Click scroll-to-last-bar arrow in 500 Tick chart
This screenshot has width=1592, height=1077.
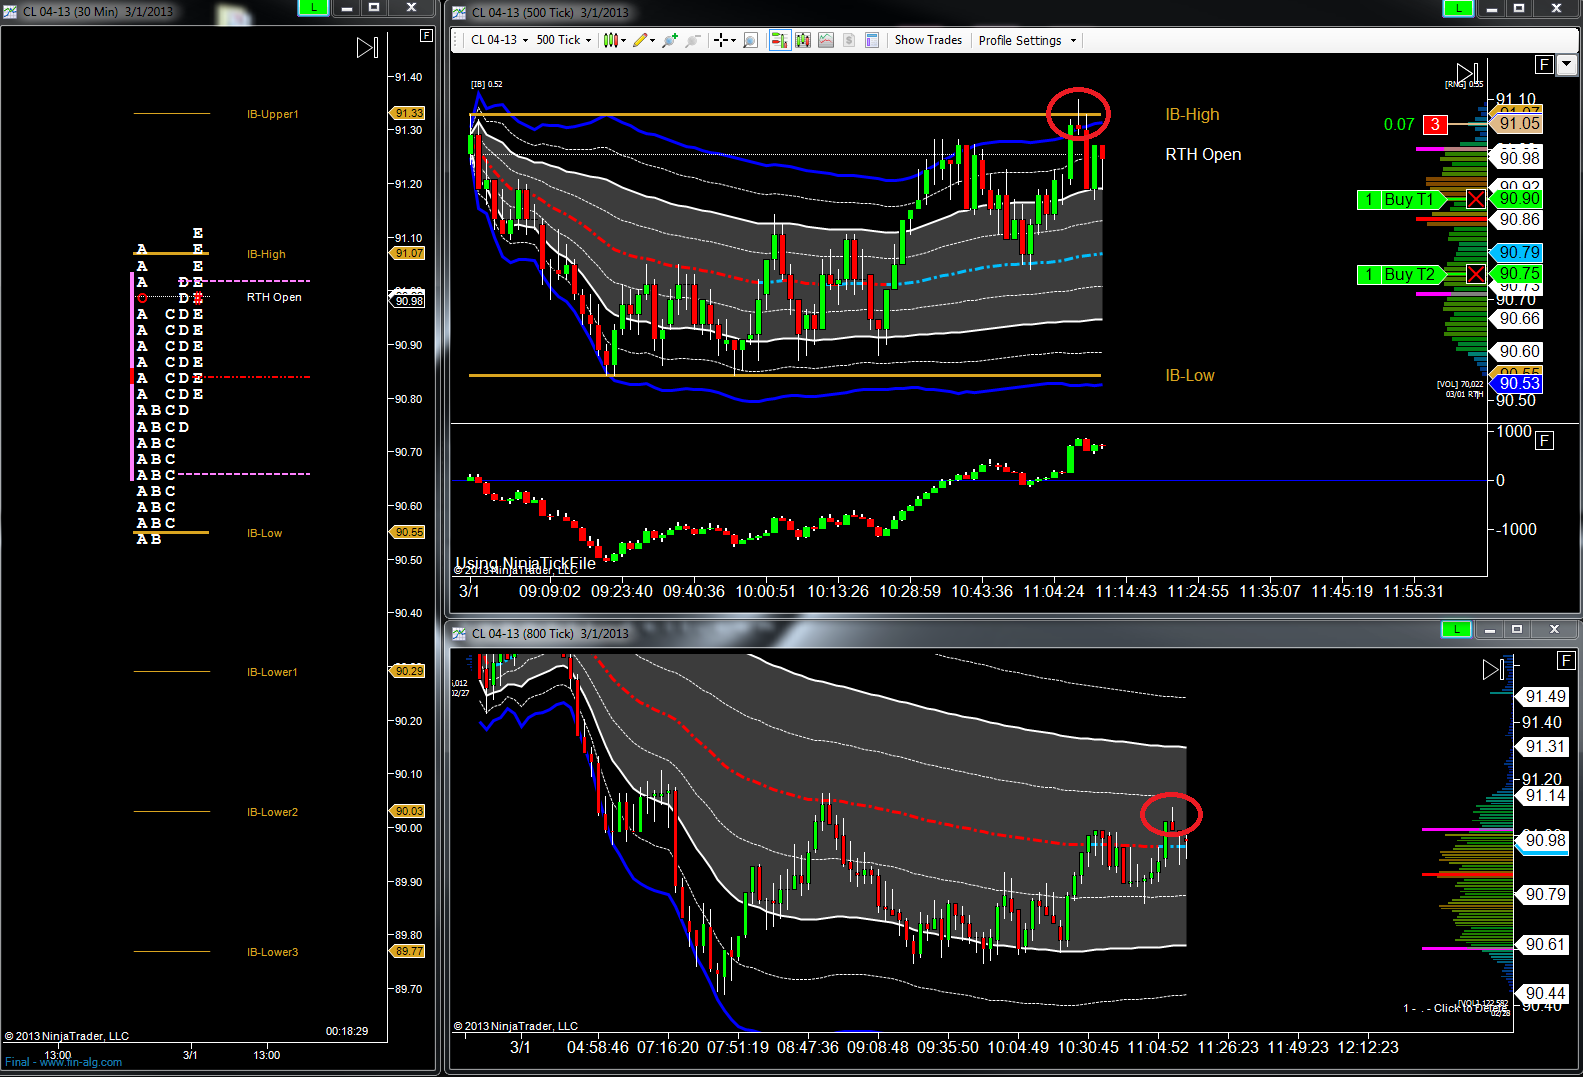1467,73
